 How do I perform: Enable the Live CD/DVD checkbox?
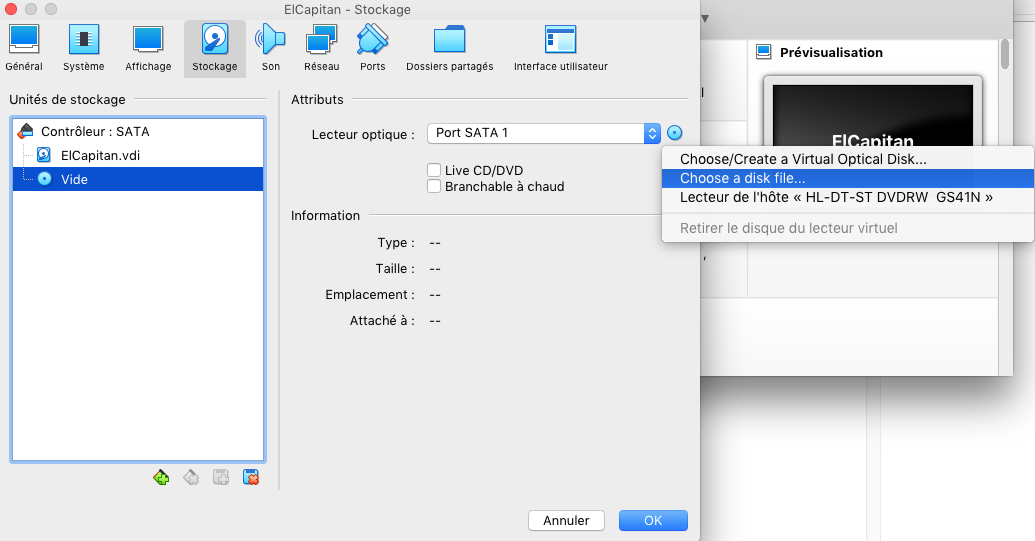434,170
